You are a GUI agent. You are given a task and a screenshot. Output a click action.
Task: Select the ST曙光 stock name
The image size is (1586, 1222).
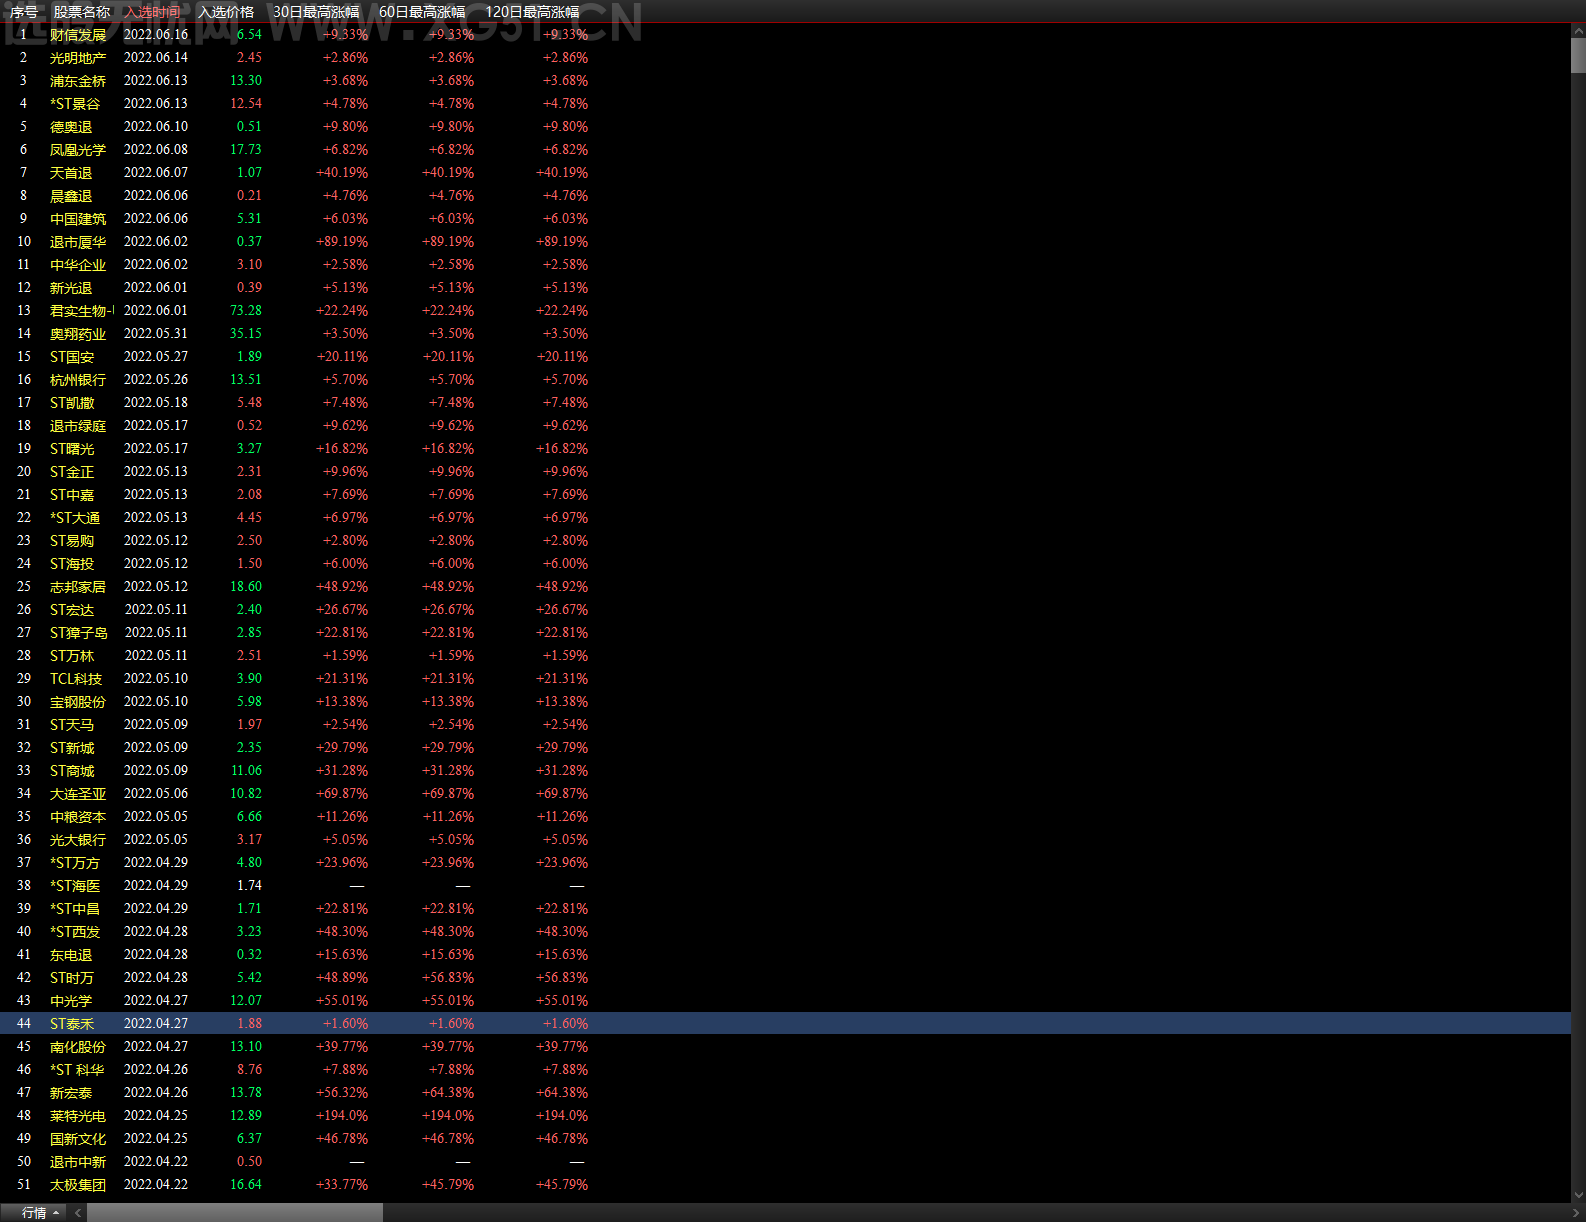[72, 449]
